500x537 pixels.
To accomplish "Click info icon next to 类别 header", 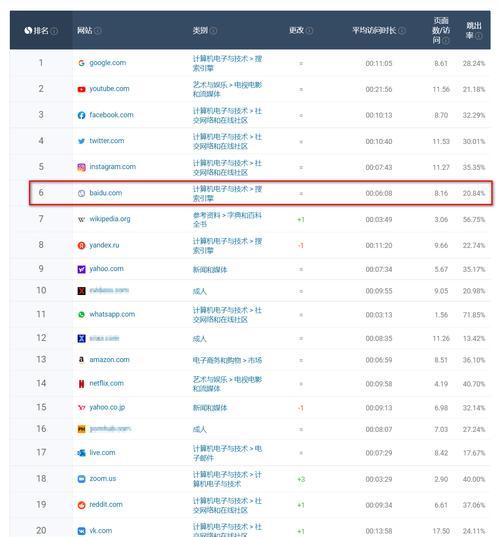I will coord(213,31).
